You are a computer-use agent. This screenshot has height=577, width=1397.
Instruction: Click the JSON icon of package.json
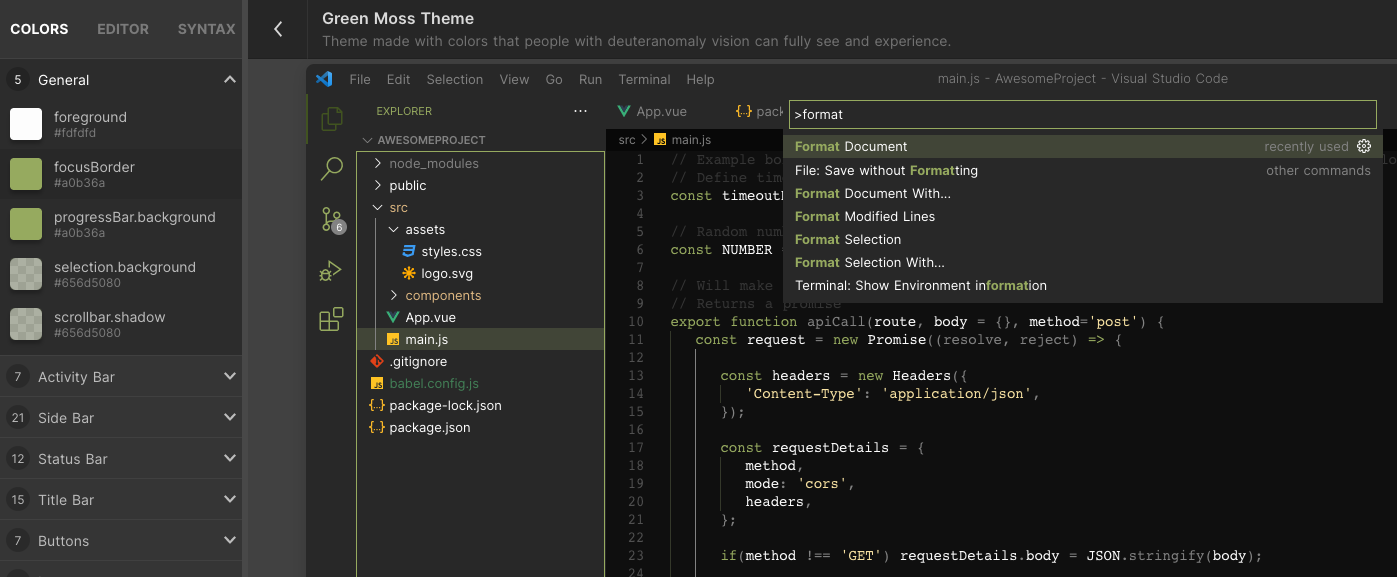[x=377, y=427]
